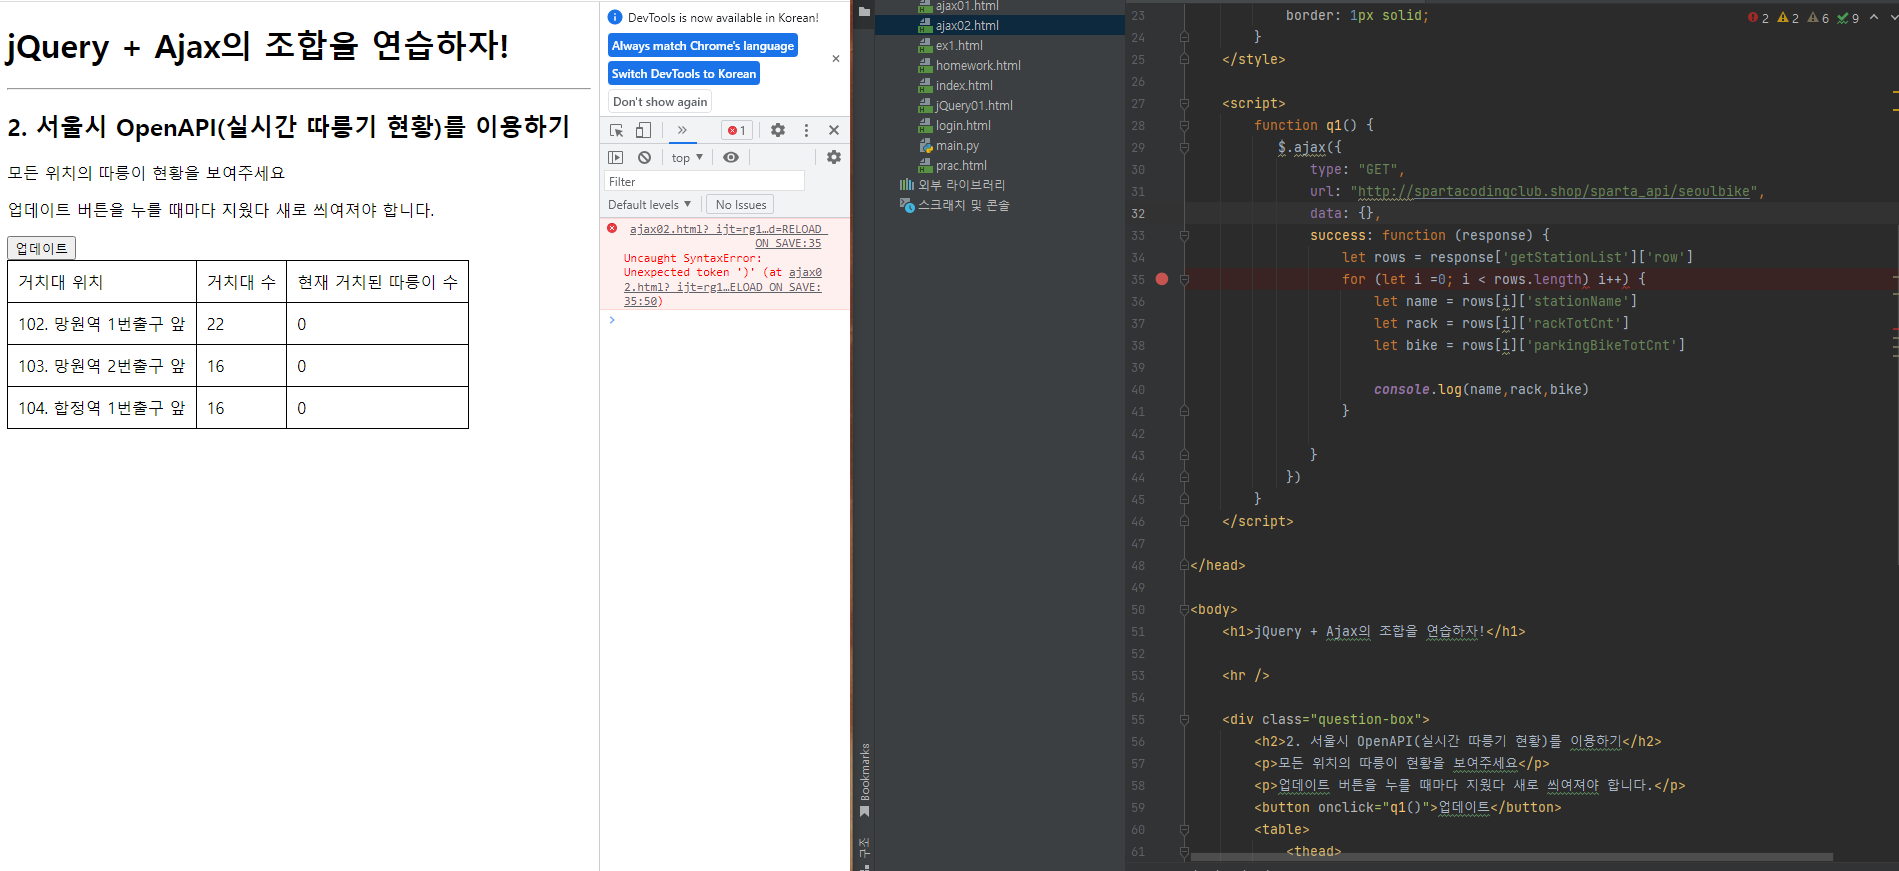The width and height of the screenshot is (1899, 871).
Task: Open the error count badge showing 1
Action: [737, 130]
